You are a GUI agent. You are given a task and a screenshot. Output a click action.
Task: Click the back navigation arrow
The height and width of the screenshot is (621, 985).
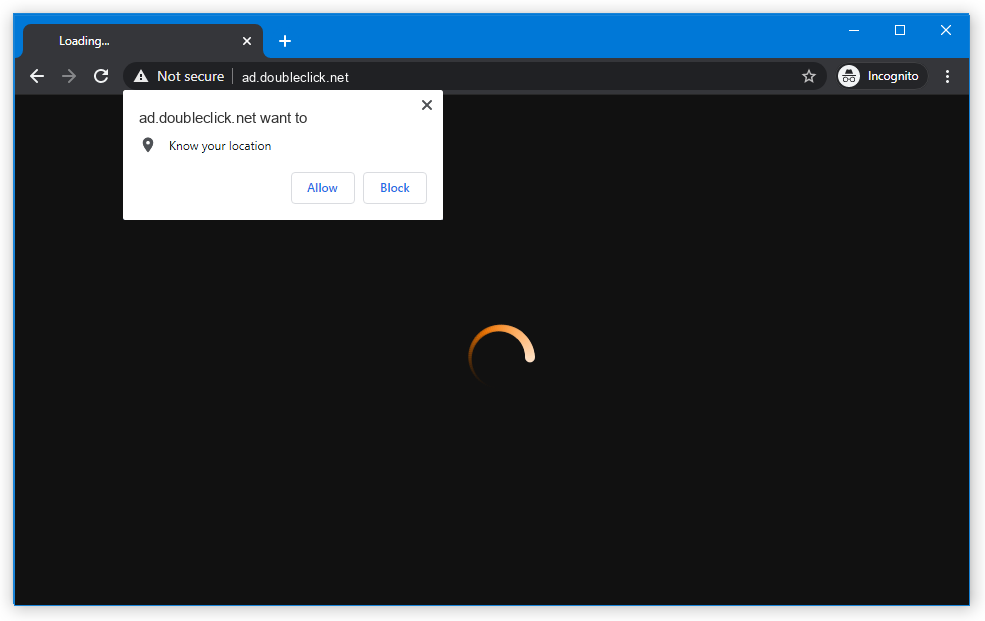(x=37, y=76)
